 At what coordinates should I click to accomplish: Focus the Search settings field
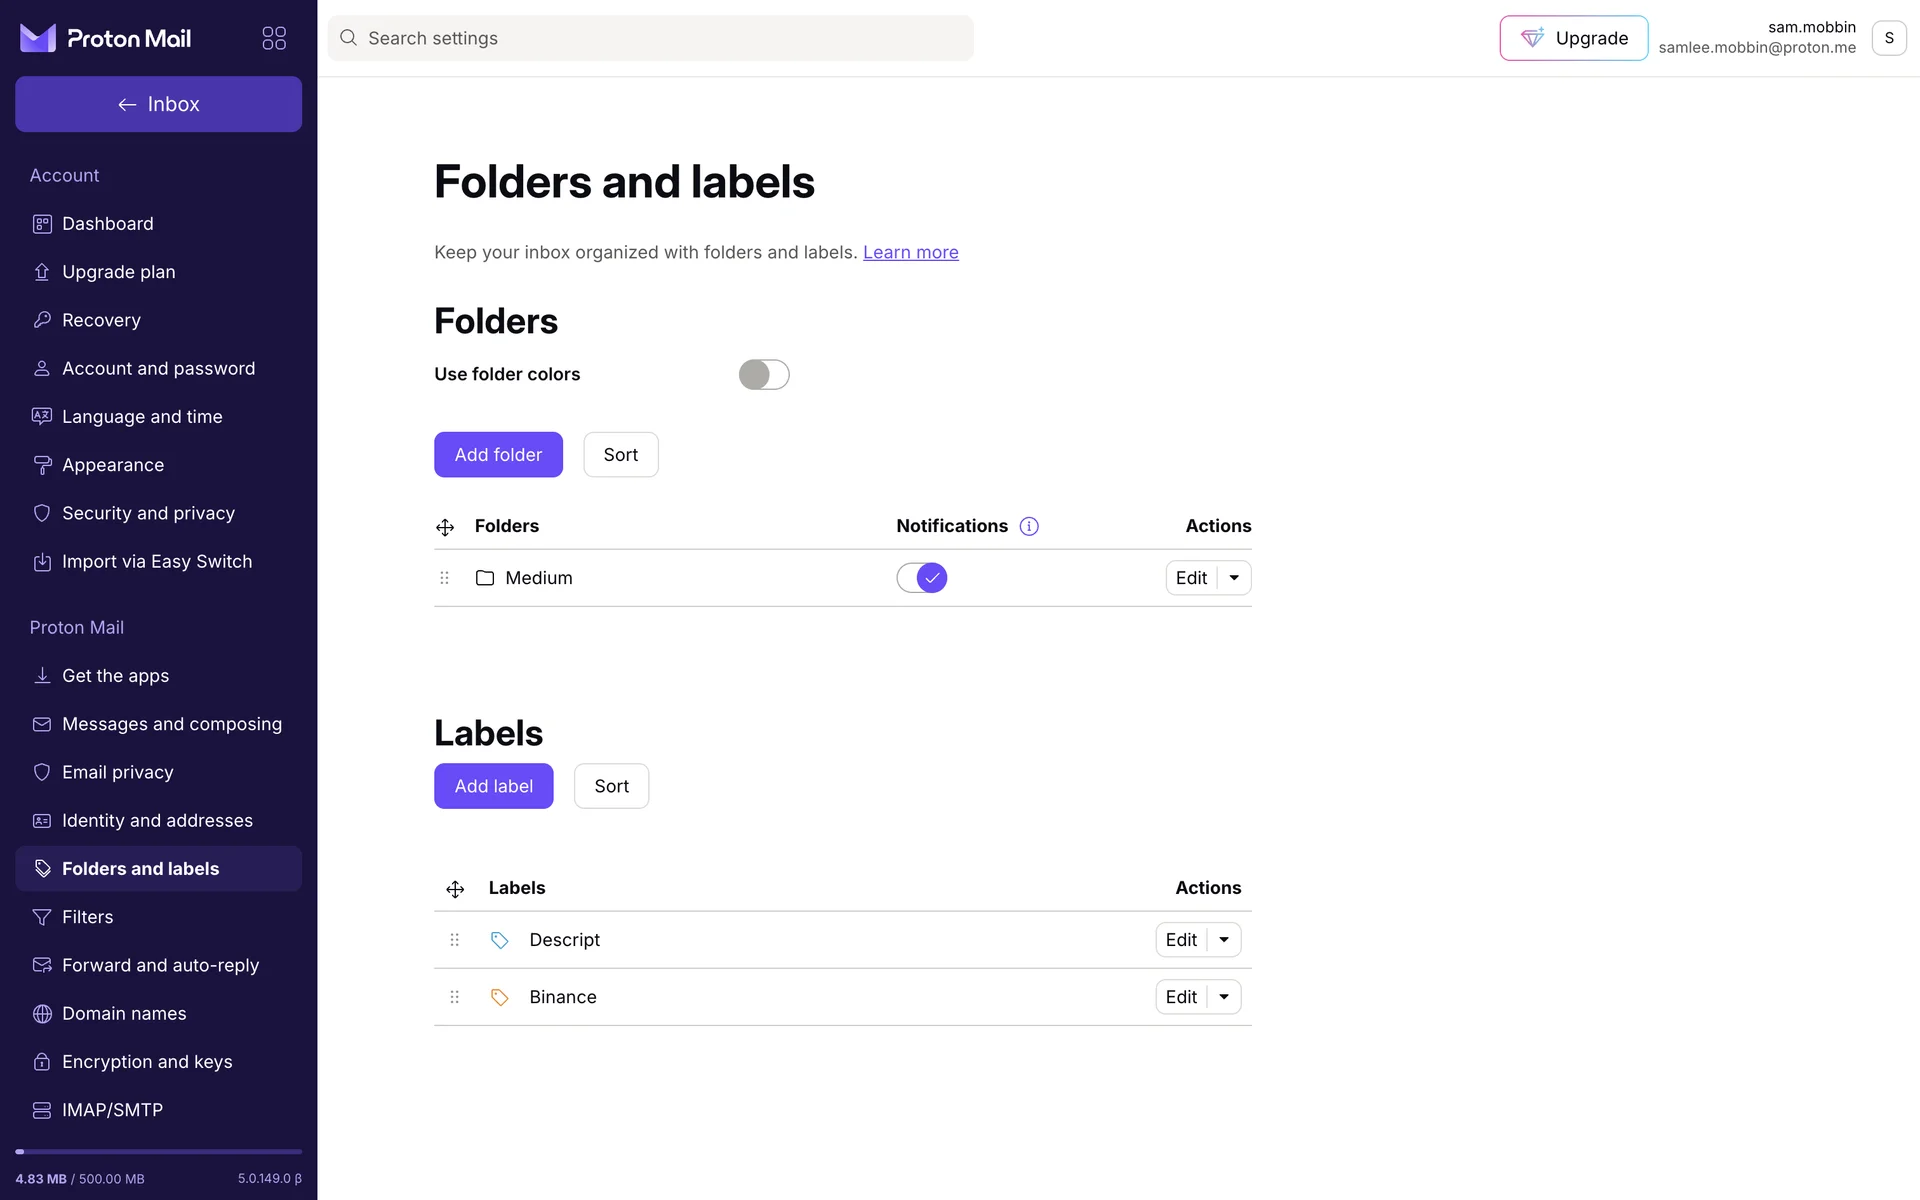(x=650, y=38)
